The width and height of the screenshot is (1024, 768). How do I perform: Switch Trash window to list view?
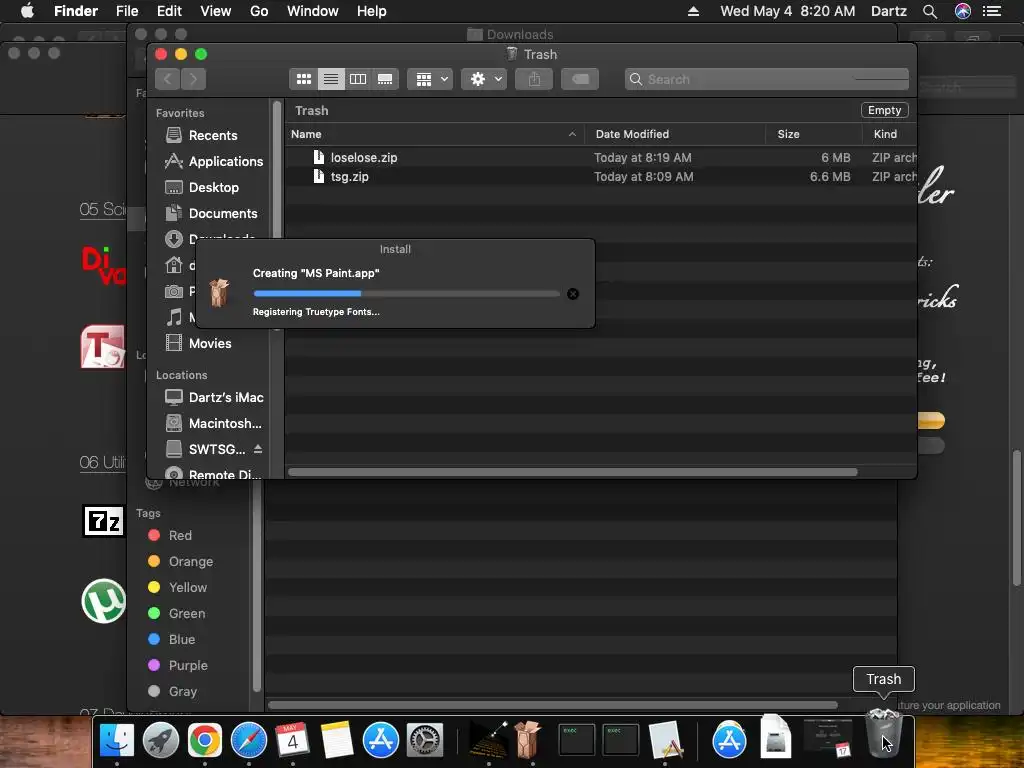click(x=331, y=79)
